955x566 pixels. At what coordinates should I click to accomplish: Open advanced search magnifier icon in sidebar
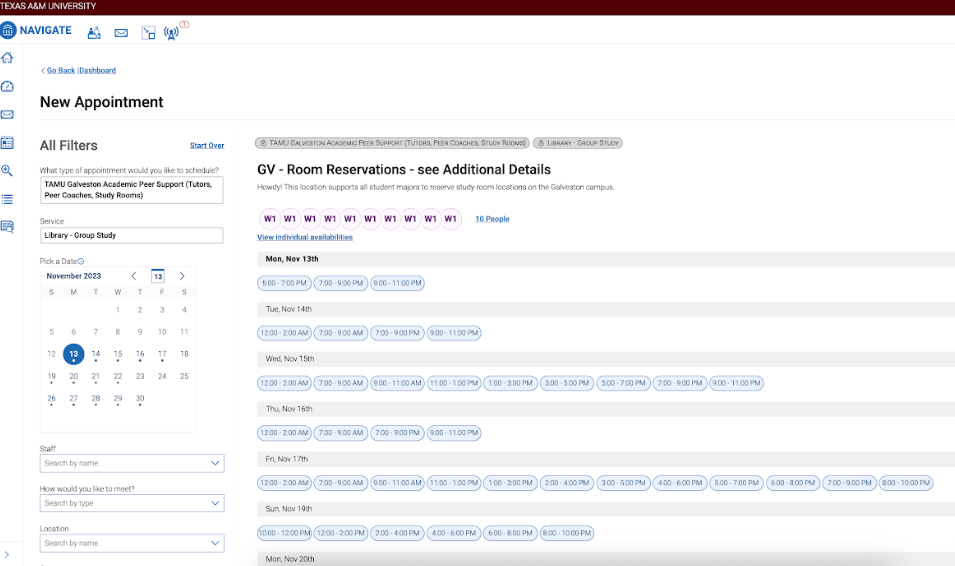coord(7,171)
